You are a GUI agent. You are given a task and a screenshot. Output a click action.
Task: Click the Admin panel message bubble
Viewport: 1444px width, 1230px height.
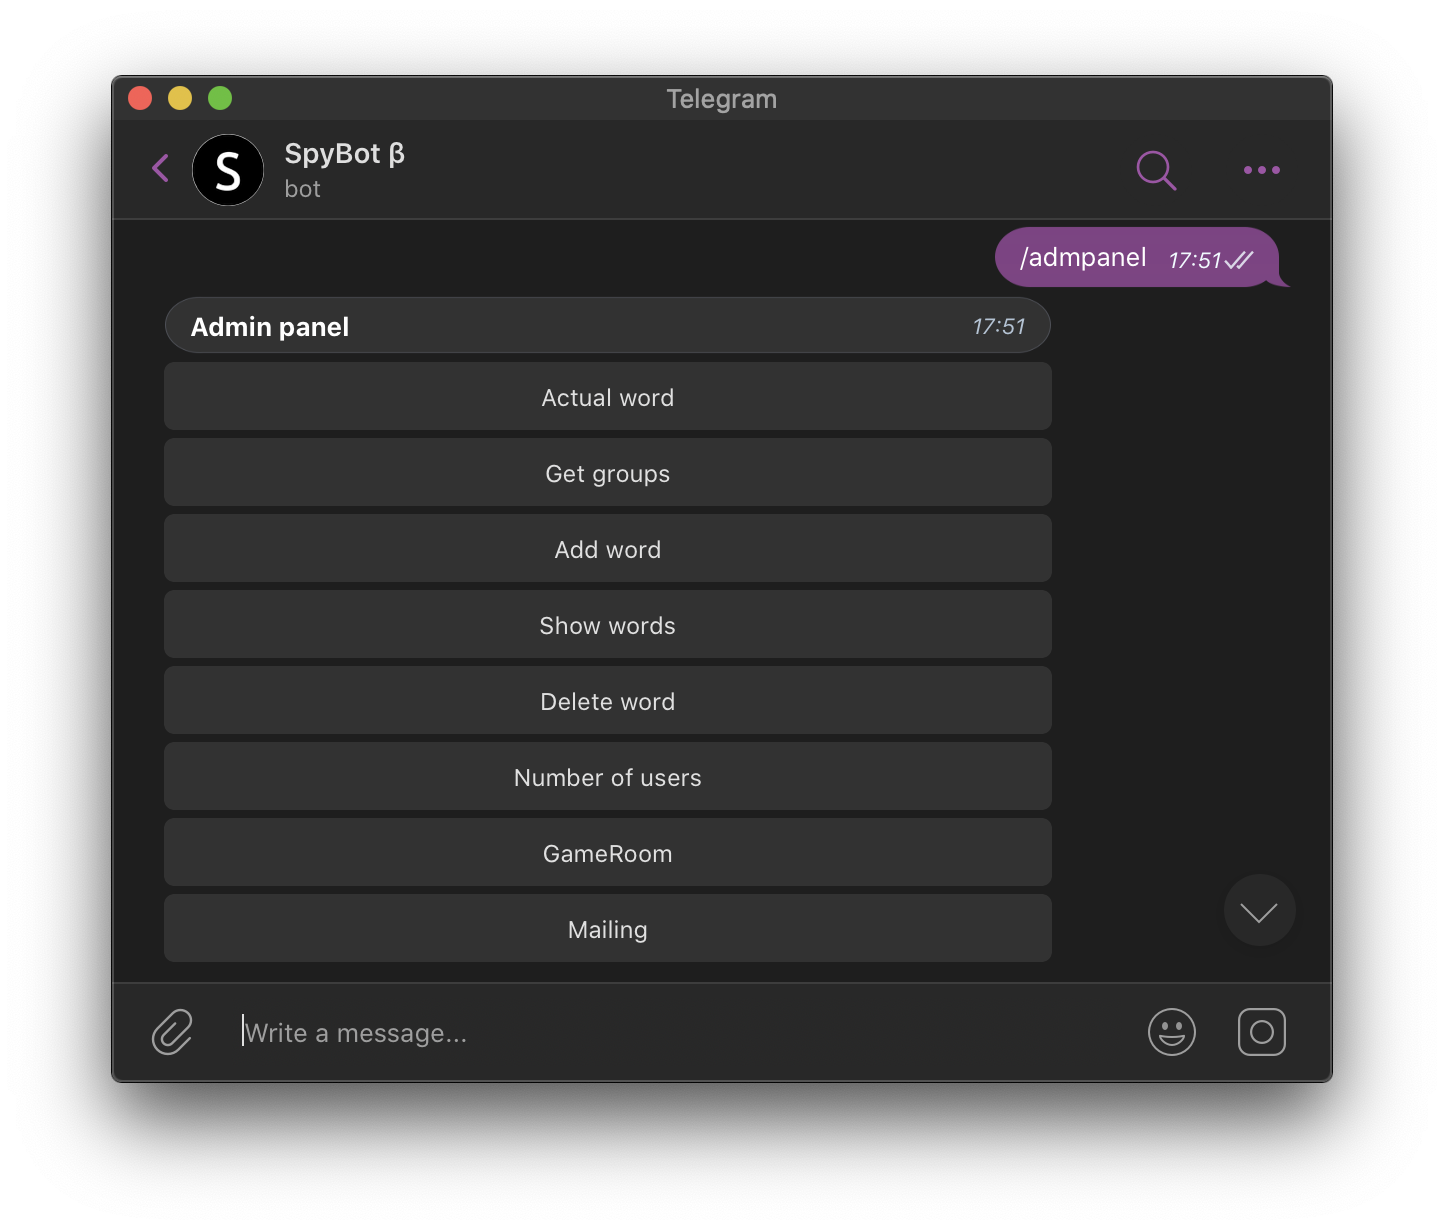608,326
